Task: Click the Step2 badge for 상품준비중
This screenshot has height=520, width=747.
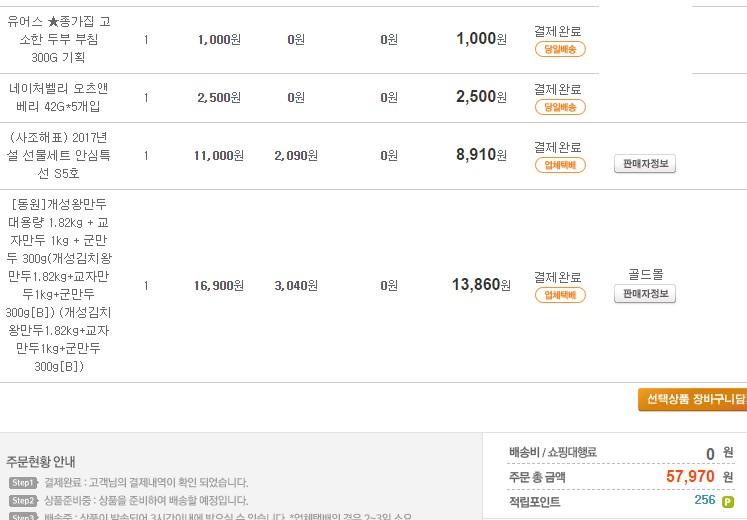Action: click(x=23, y=500)
